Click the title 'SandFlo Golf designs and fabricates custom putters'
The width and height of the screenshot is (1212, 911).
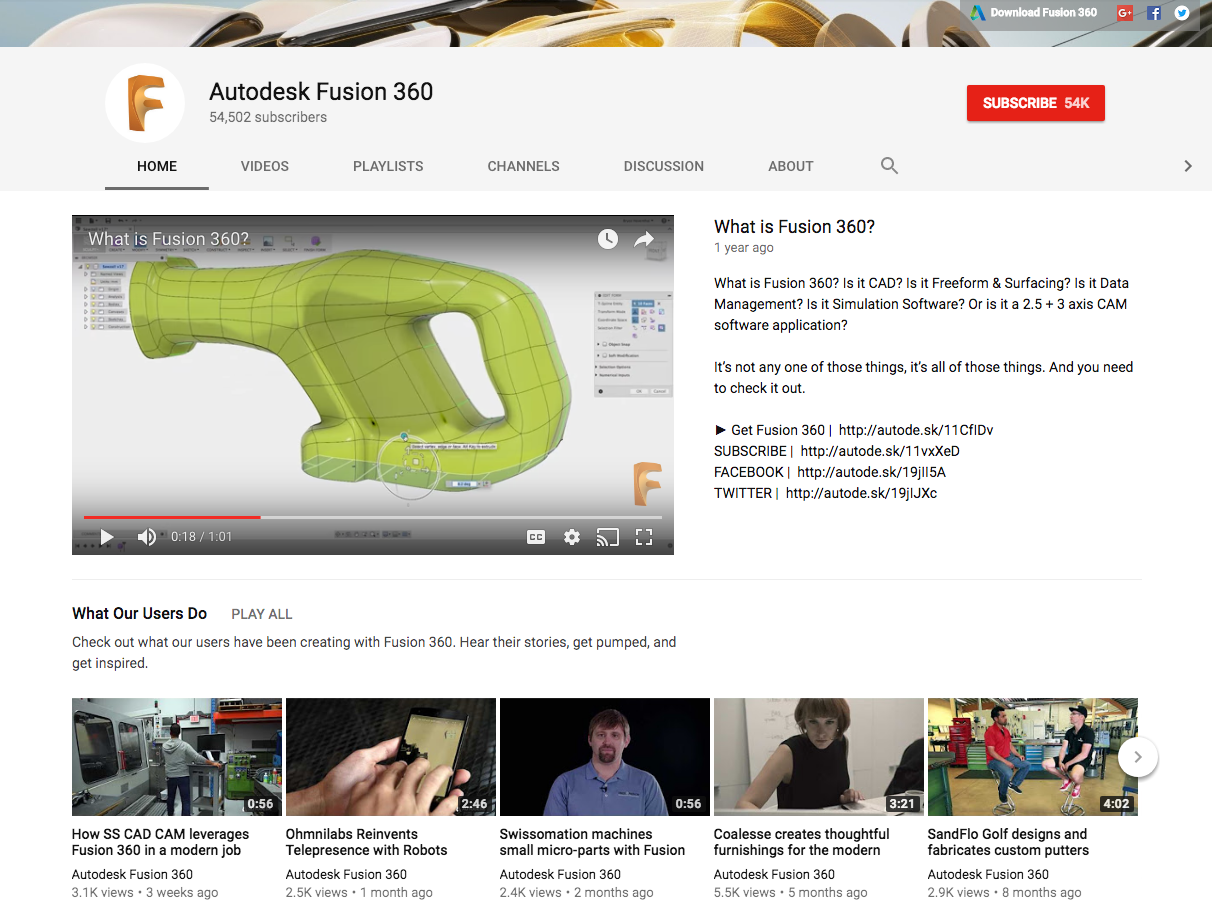[x=1009, y=842]
